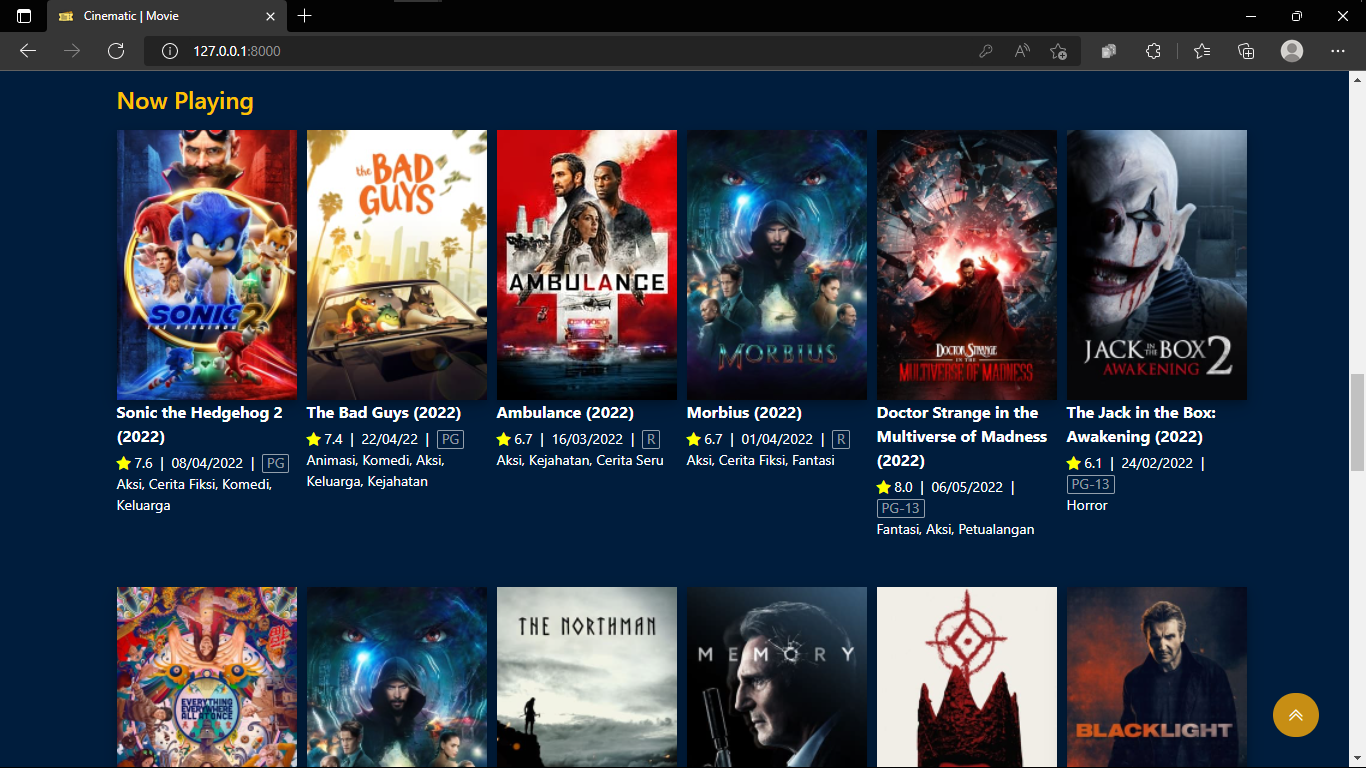Click the PG badge under The Bad Guys
Viewport: 1366px width, 768px height.
(x=450, y=439)
